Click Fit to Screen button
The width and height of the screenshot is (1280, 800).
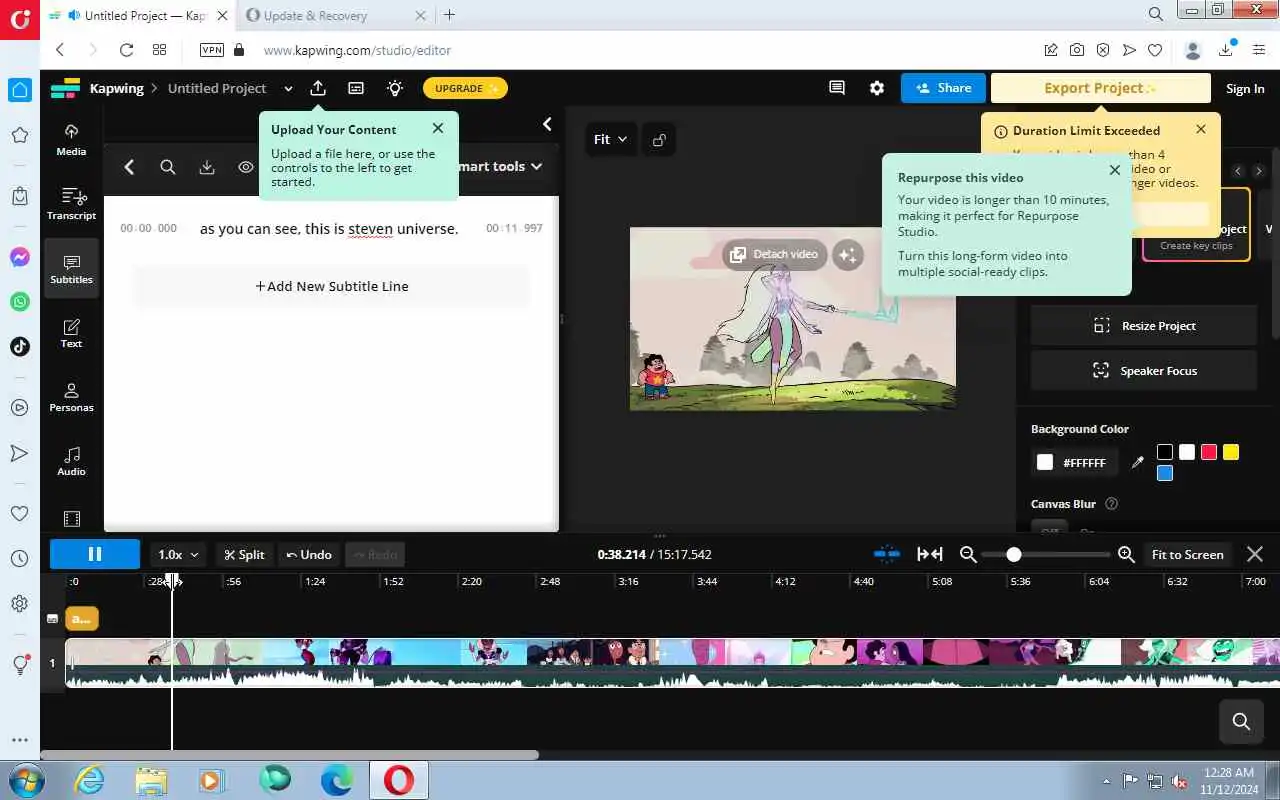pyautogui.click(x=1187, y=554)
